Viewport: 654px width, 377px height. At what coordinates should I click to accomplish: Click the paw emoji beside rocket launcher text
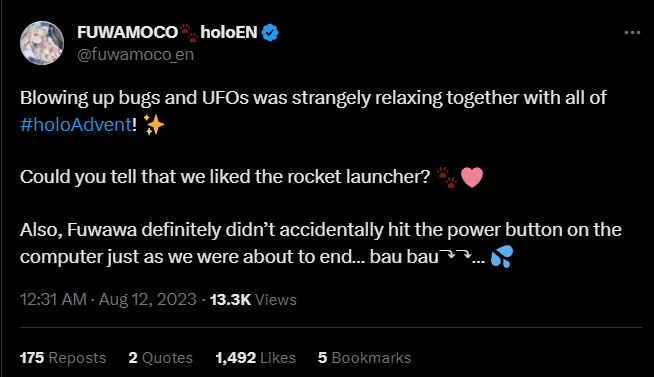447,177
